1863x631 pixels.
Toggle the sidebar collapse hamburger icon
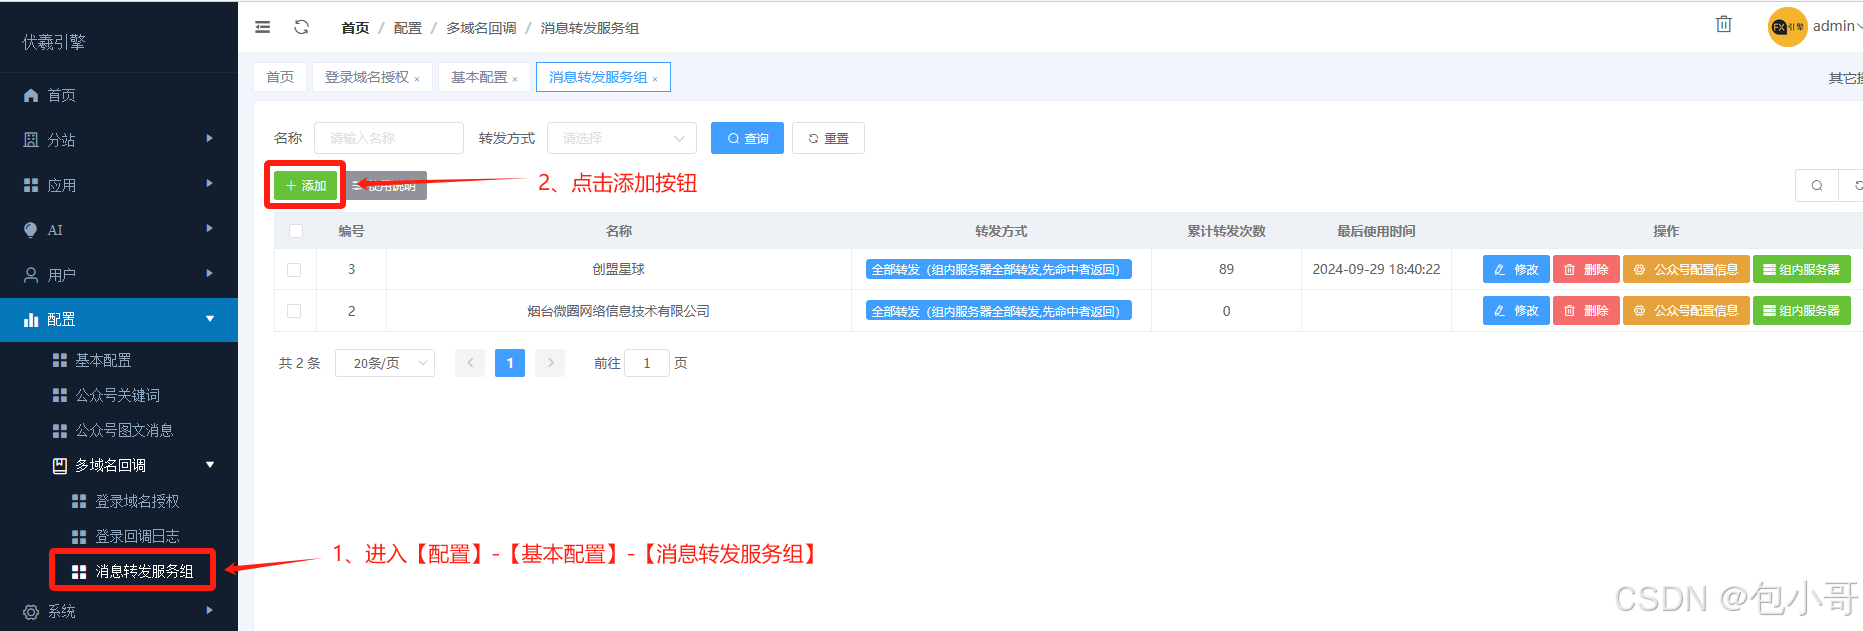tap(263, 27)
